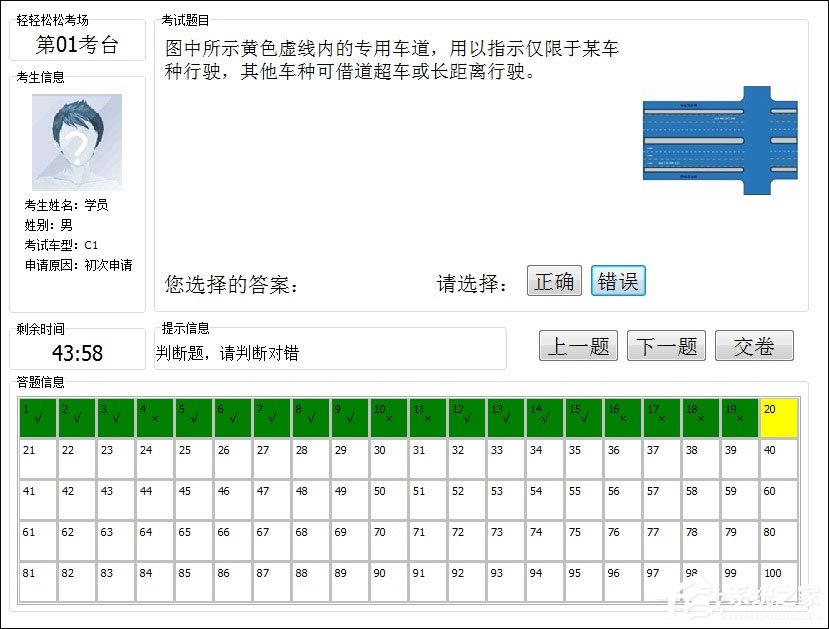Select question 21 in answer grid
829x629 pixels.
(37, 459)
